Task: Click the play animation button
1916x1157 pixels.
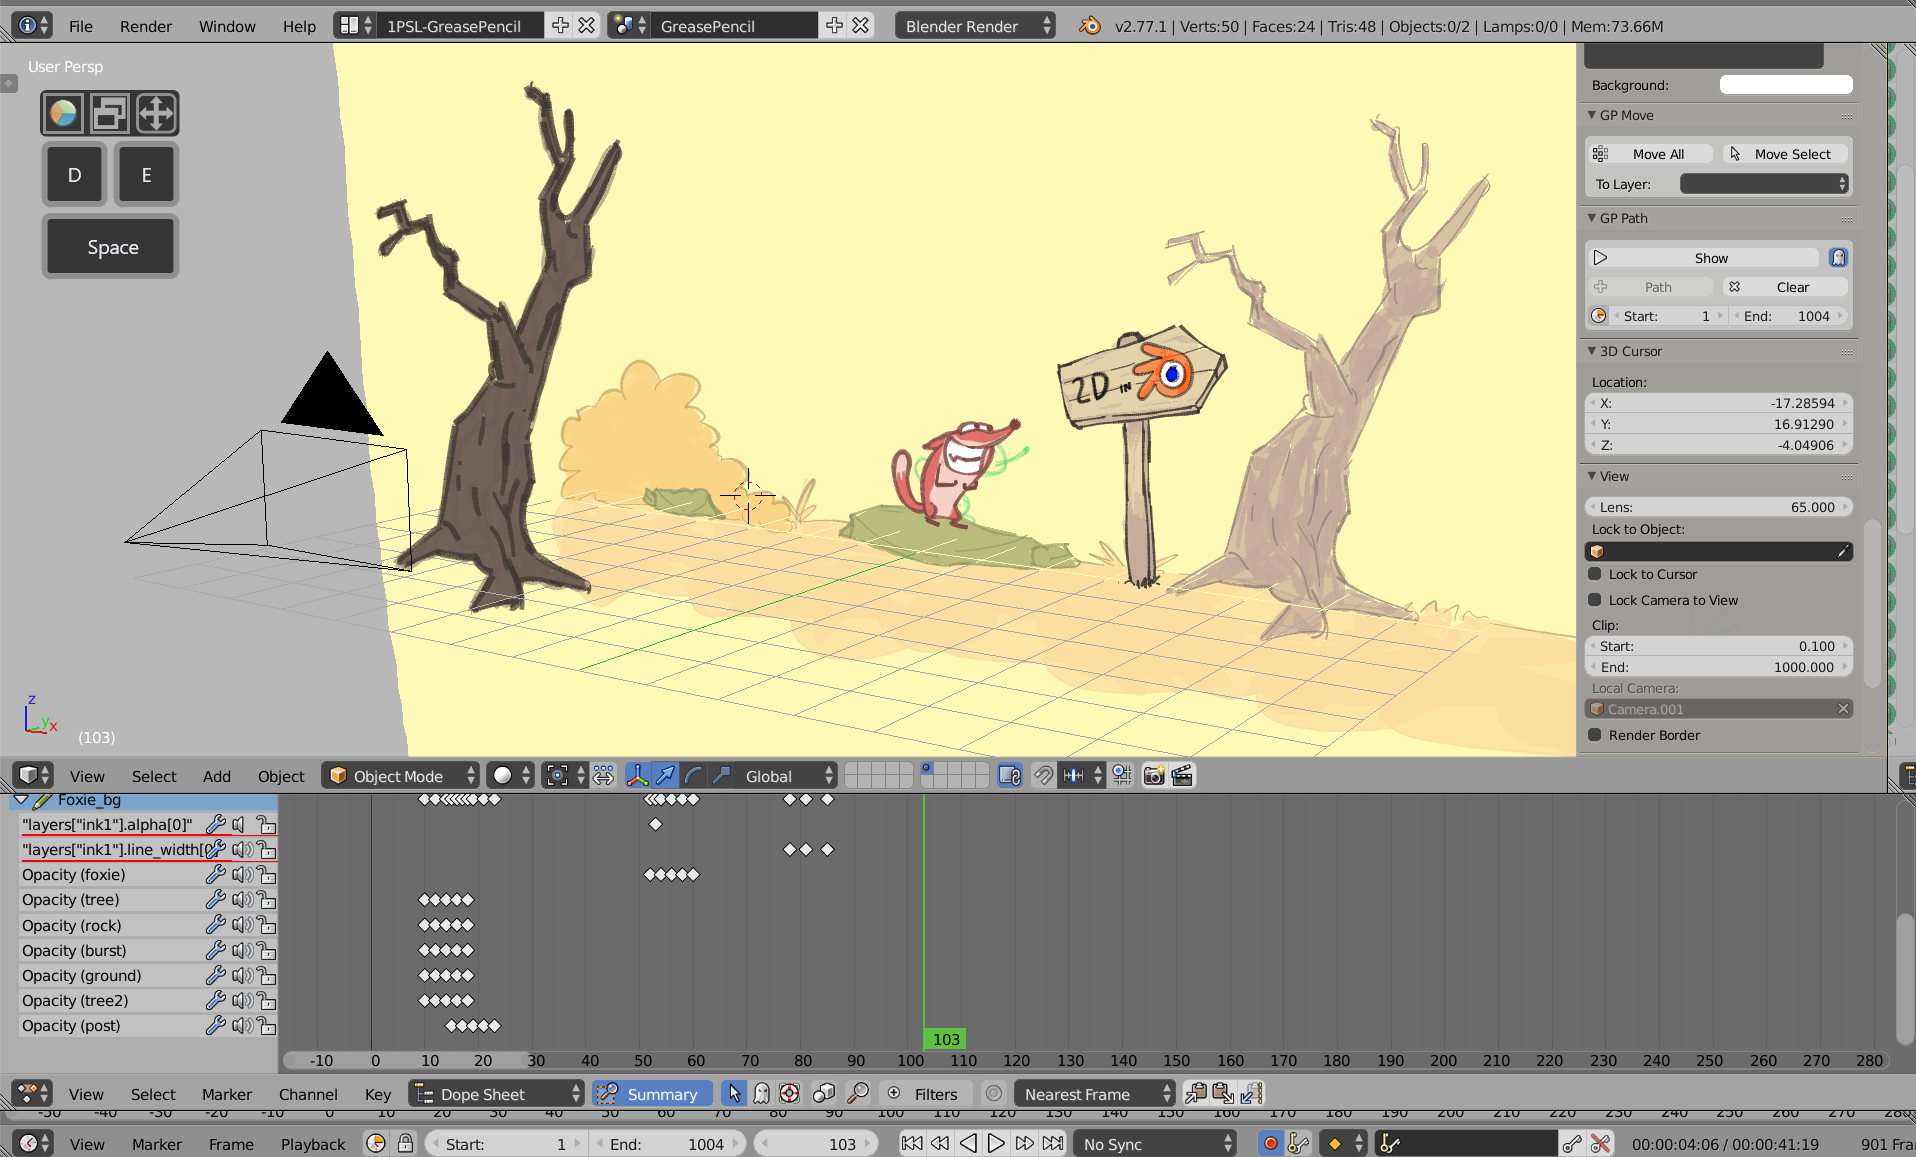Action: 997,1143
